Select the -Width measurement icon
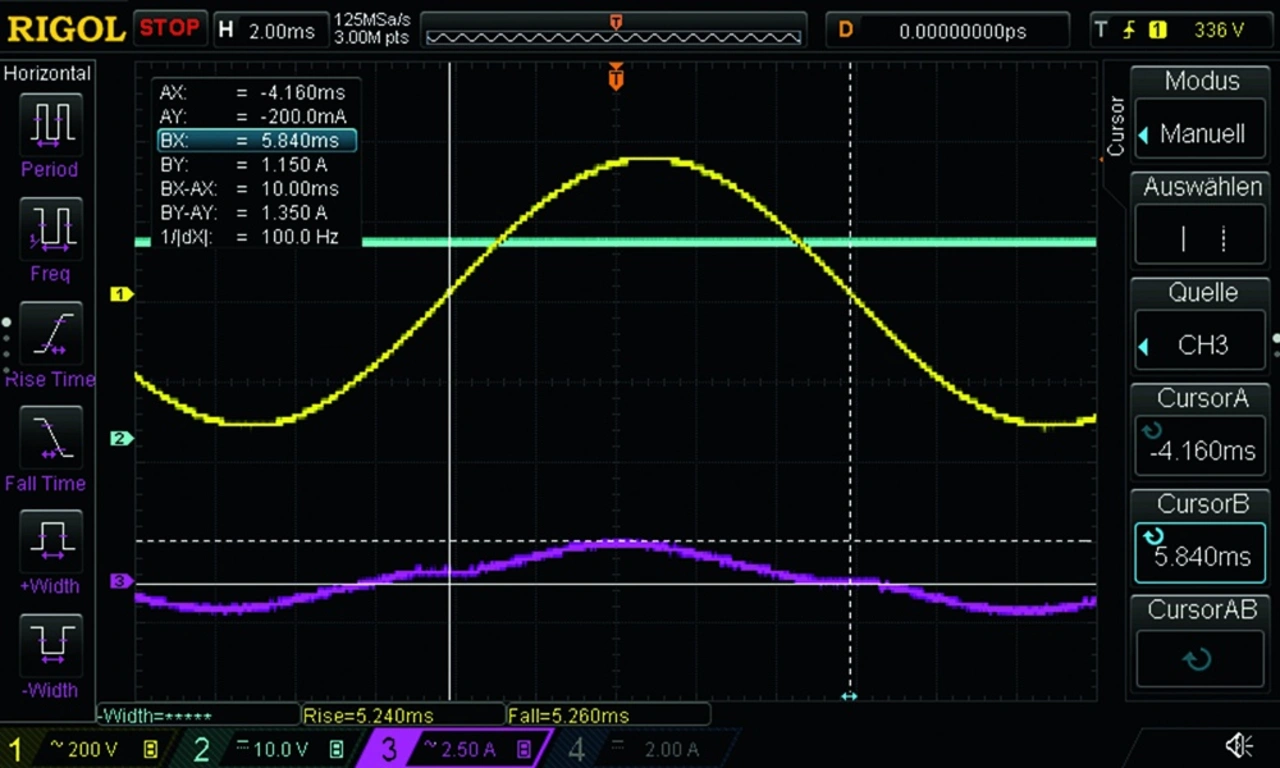Screen dimensions: 1280x768 (x=49, y=645)
